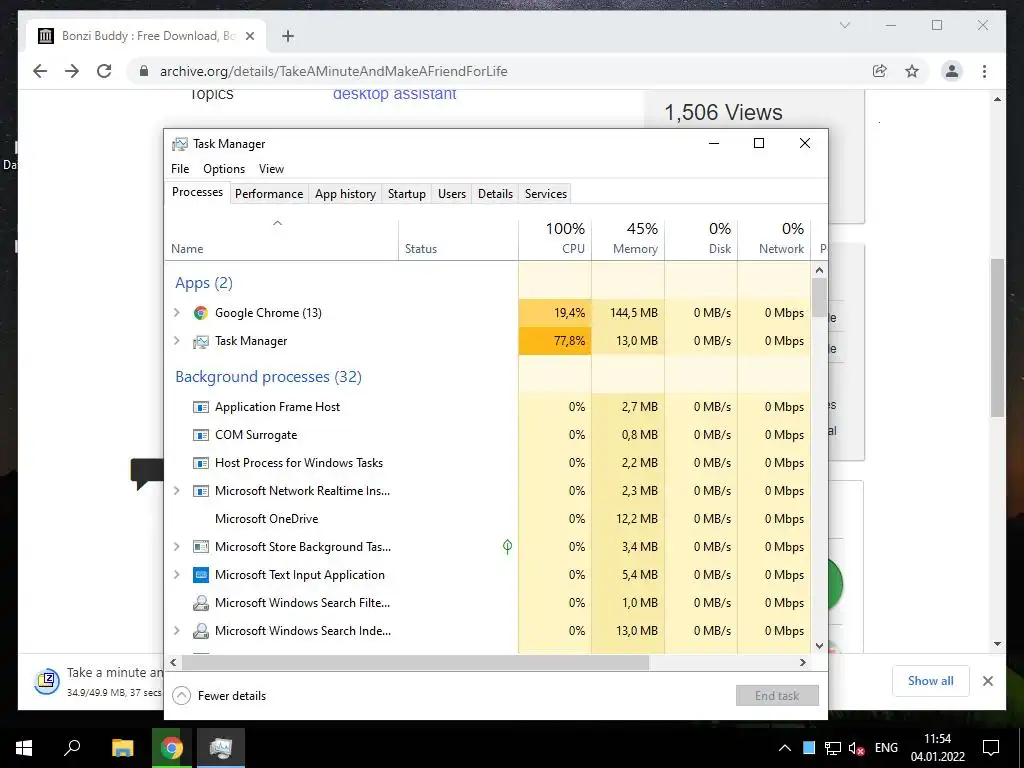Open taskbar search magnifier
This screenshot has width=1024, height=768.
pos(72,748)
